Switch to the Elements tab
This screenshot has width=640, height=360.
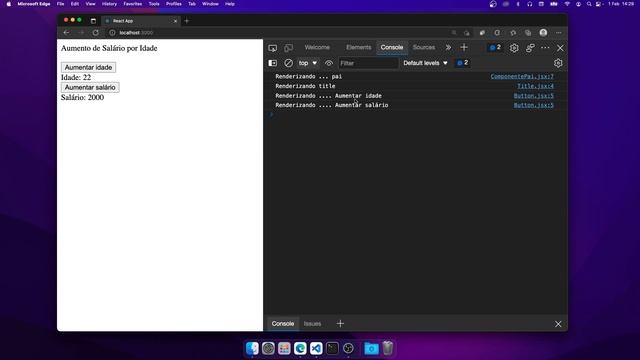(359, 47)
